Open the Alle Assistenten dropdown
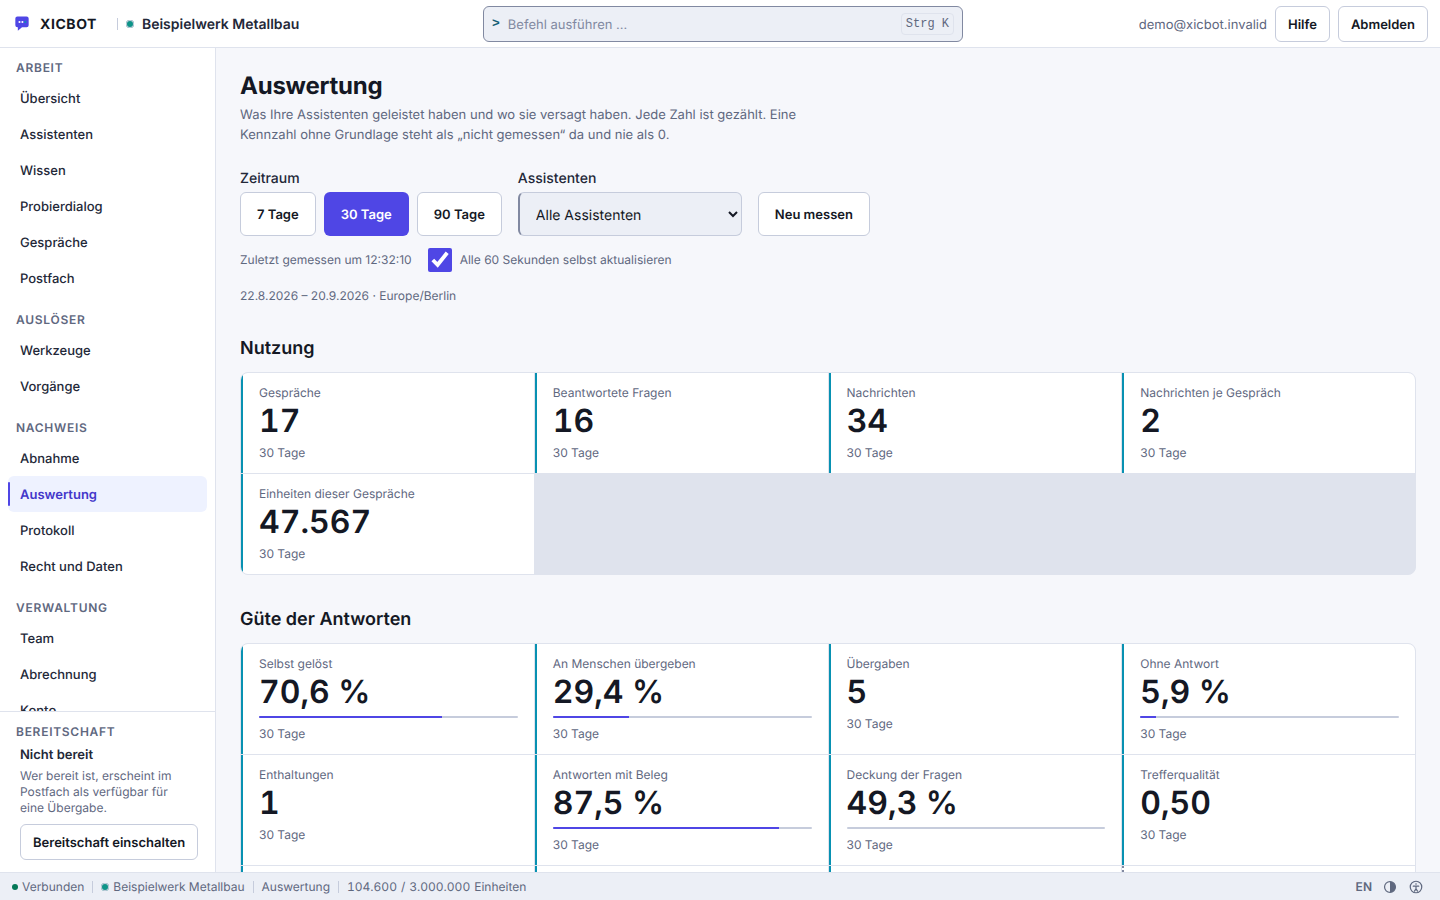The width and height of the screenshot is (1440, 900). coord(630,214)
